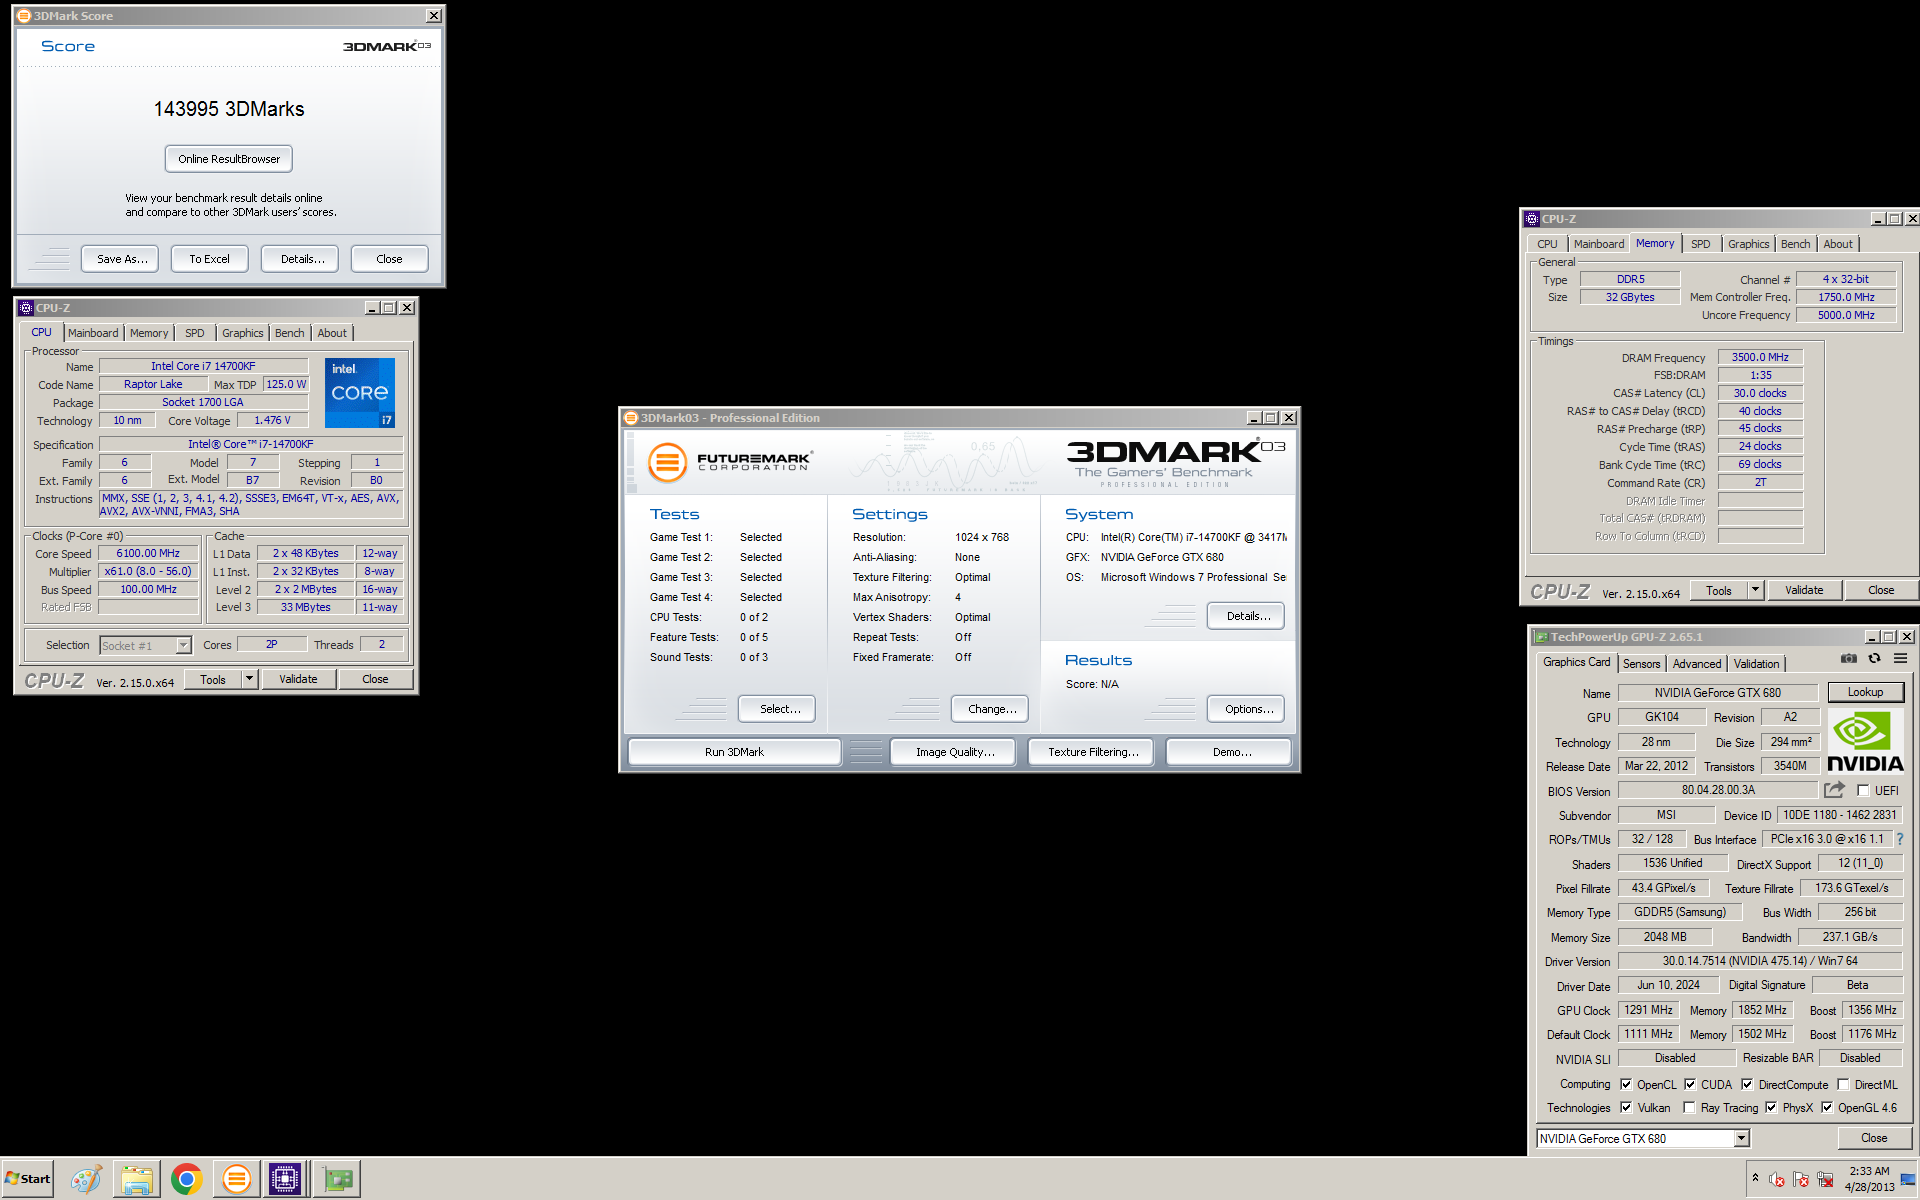Viewport: 1920px width, 1200px height.
Task: Click the GPU-Z refresh icon
Action: coord(1874,658)
